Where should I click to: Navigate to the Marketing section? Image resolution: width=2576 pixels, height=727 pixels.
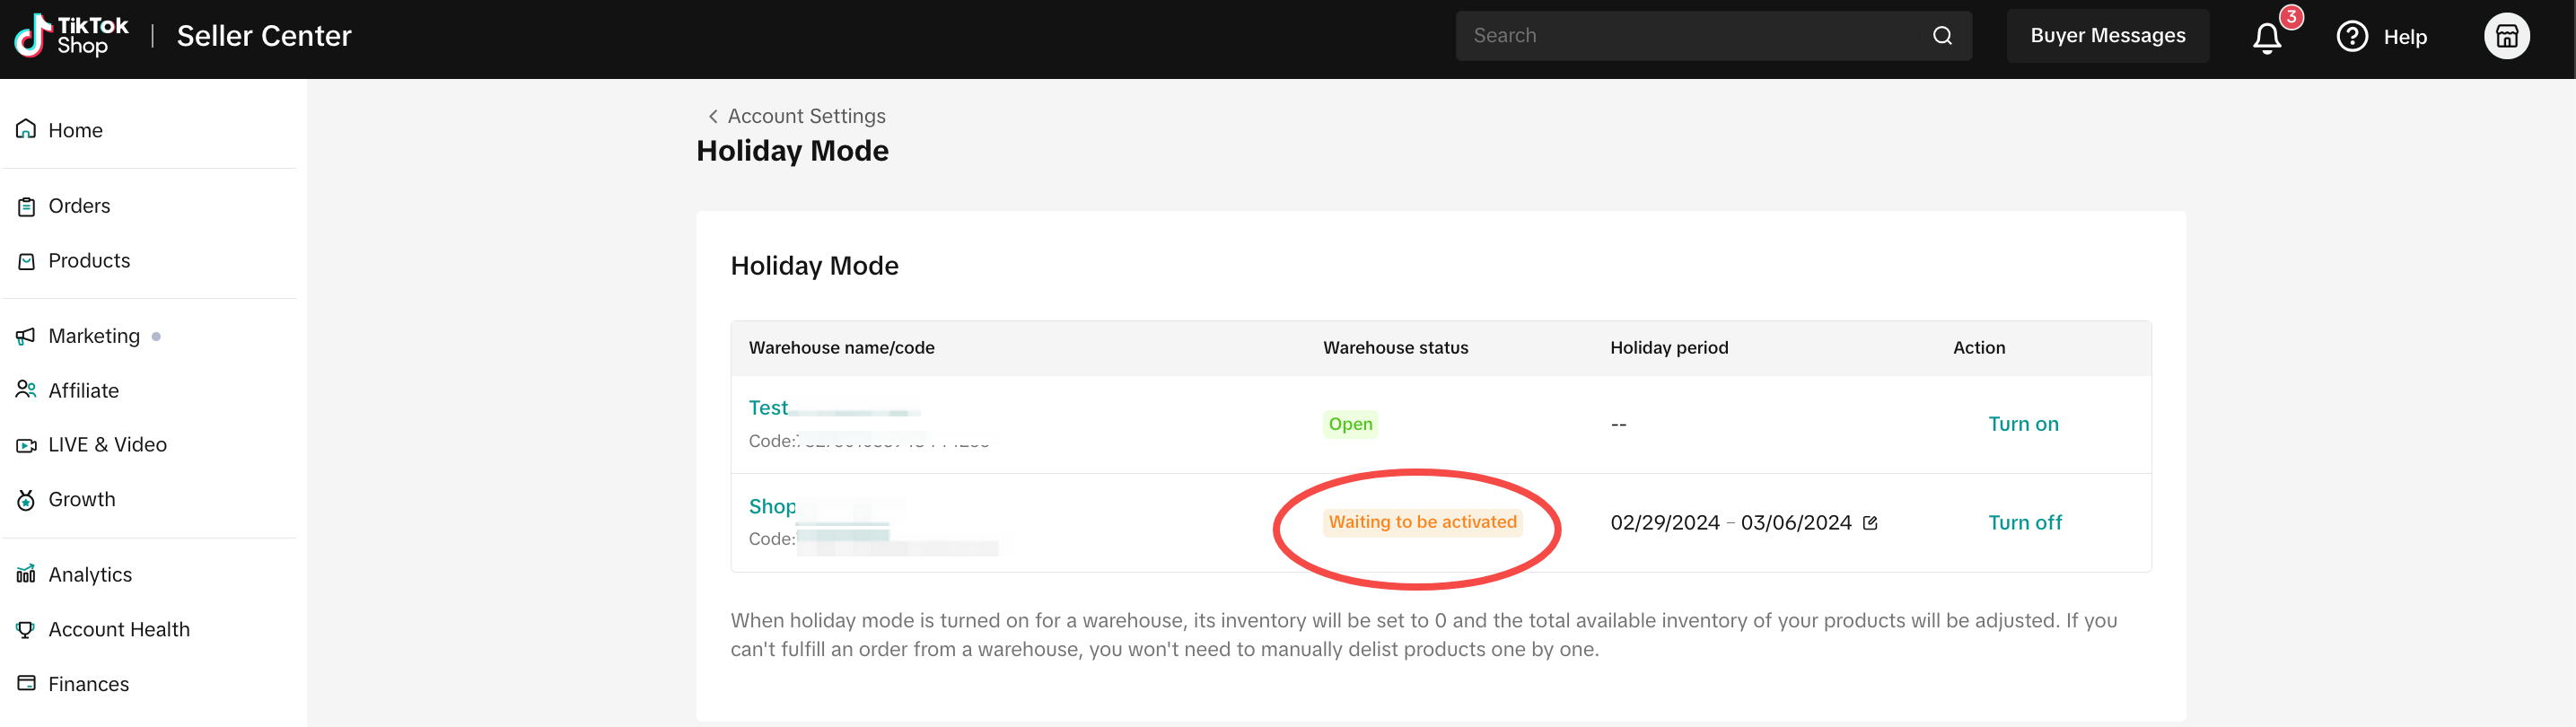pos(94,336)
